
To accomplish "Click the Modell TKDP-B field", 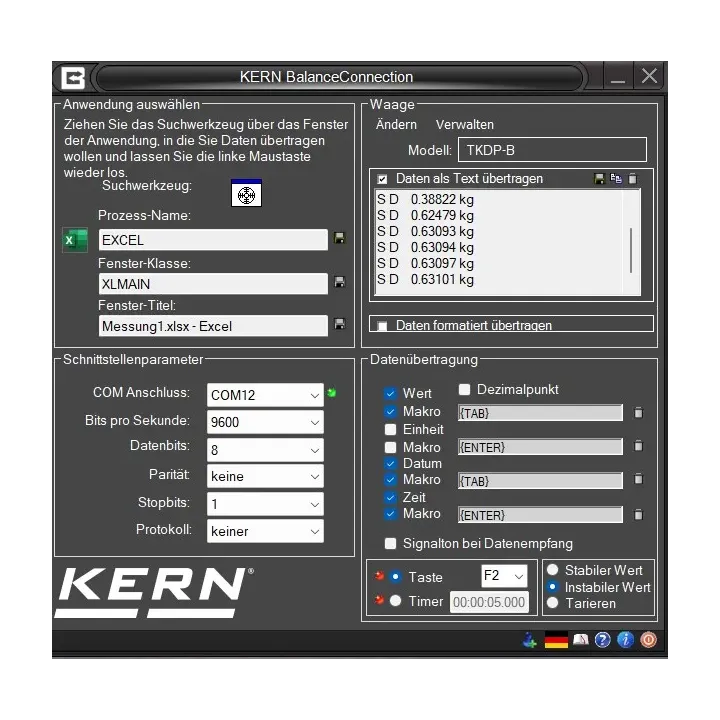I will pyautogui.click(x=552, y=150).
